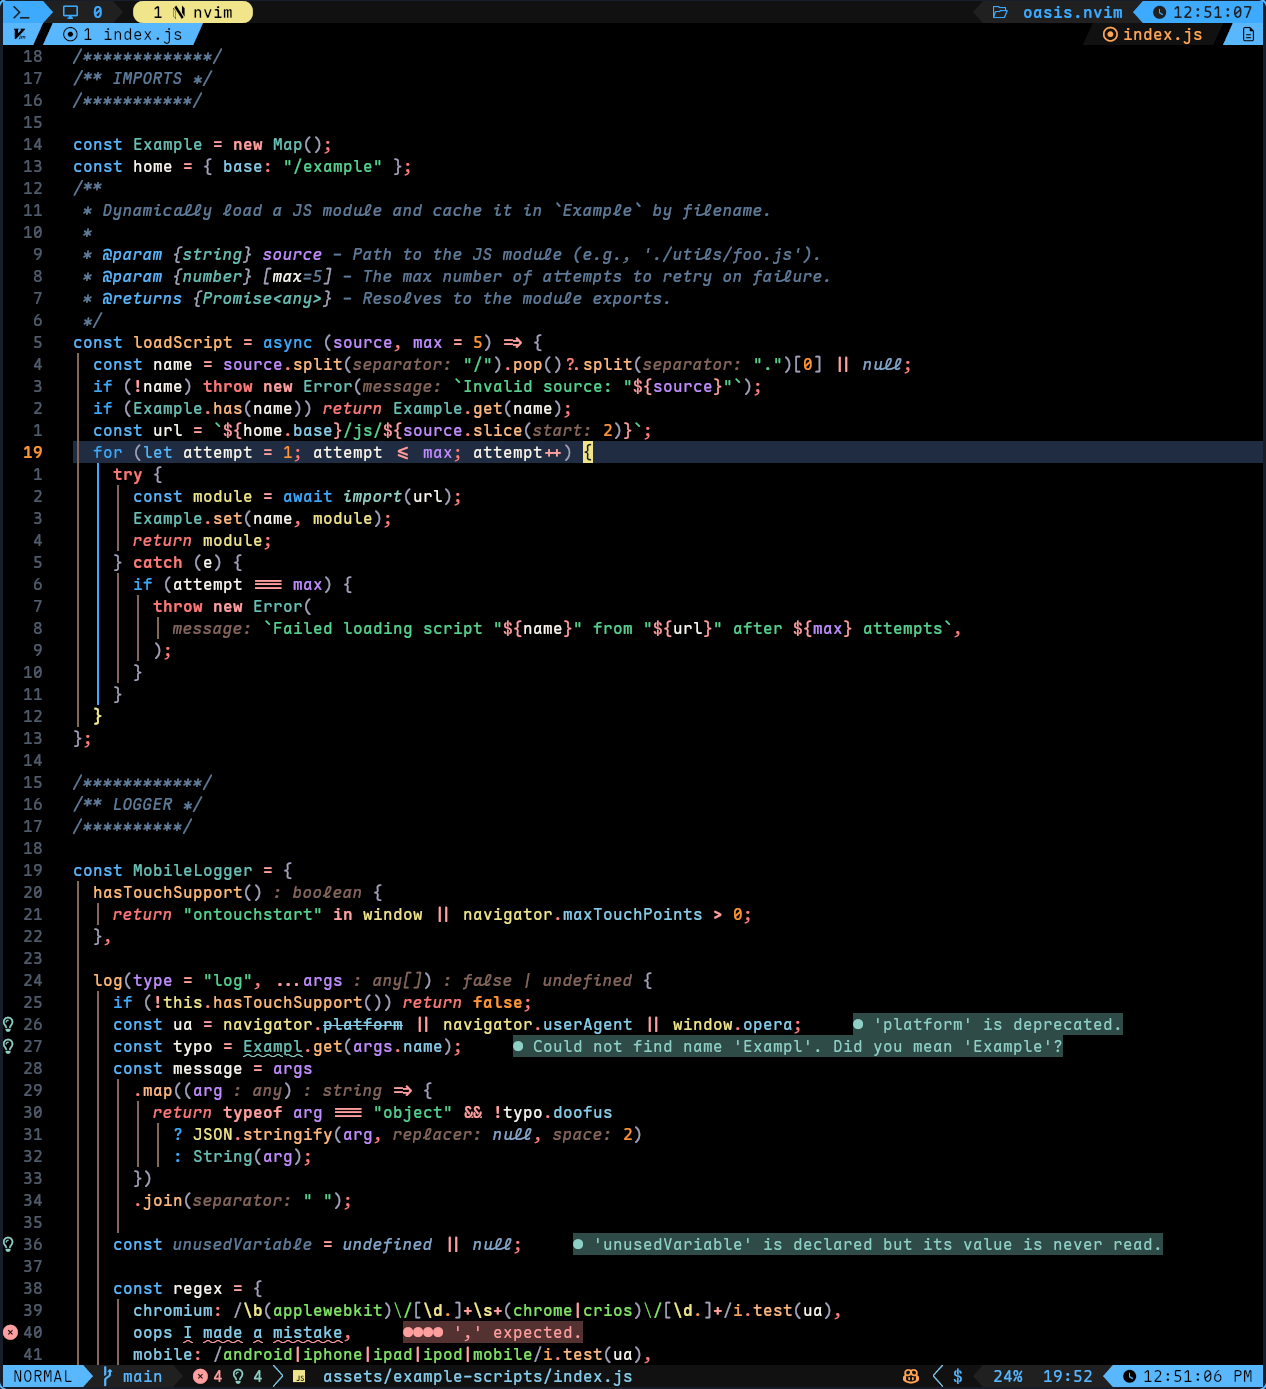This screenshot has height=1389, width=1266.
Task: Click the current line number 19 in gutter
Action: pyautogui.click(x=33, y=452)
